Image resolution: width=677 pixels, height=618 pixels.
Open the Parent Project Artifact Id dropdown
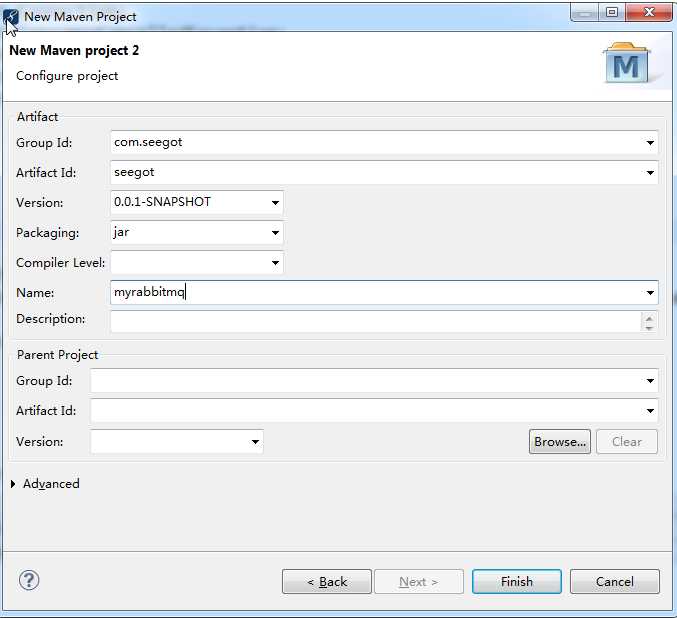[x=650, y=411]
